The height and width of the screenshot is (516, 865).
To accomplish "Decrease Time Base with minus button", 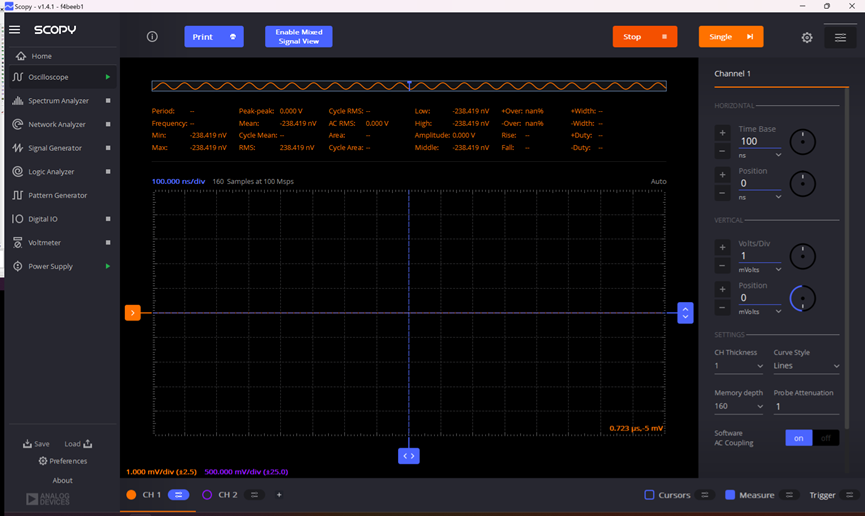I will (x=722, y=151).
